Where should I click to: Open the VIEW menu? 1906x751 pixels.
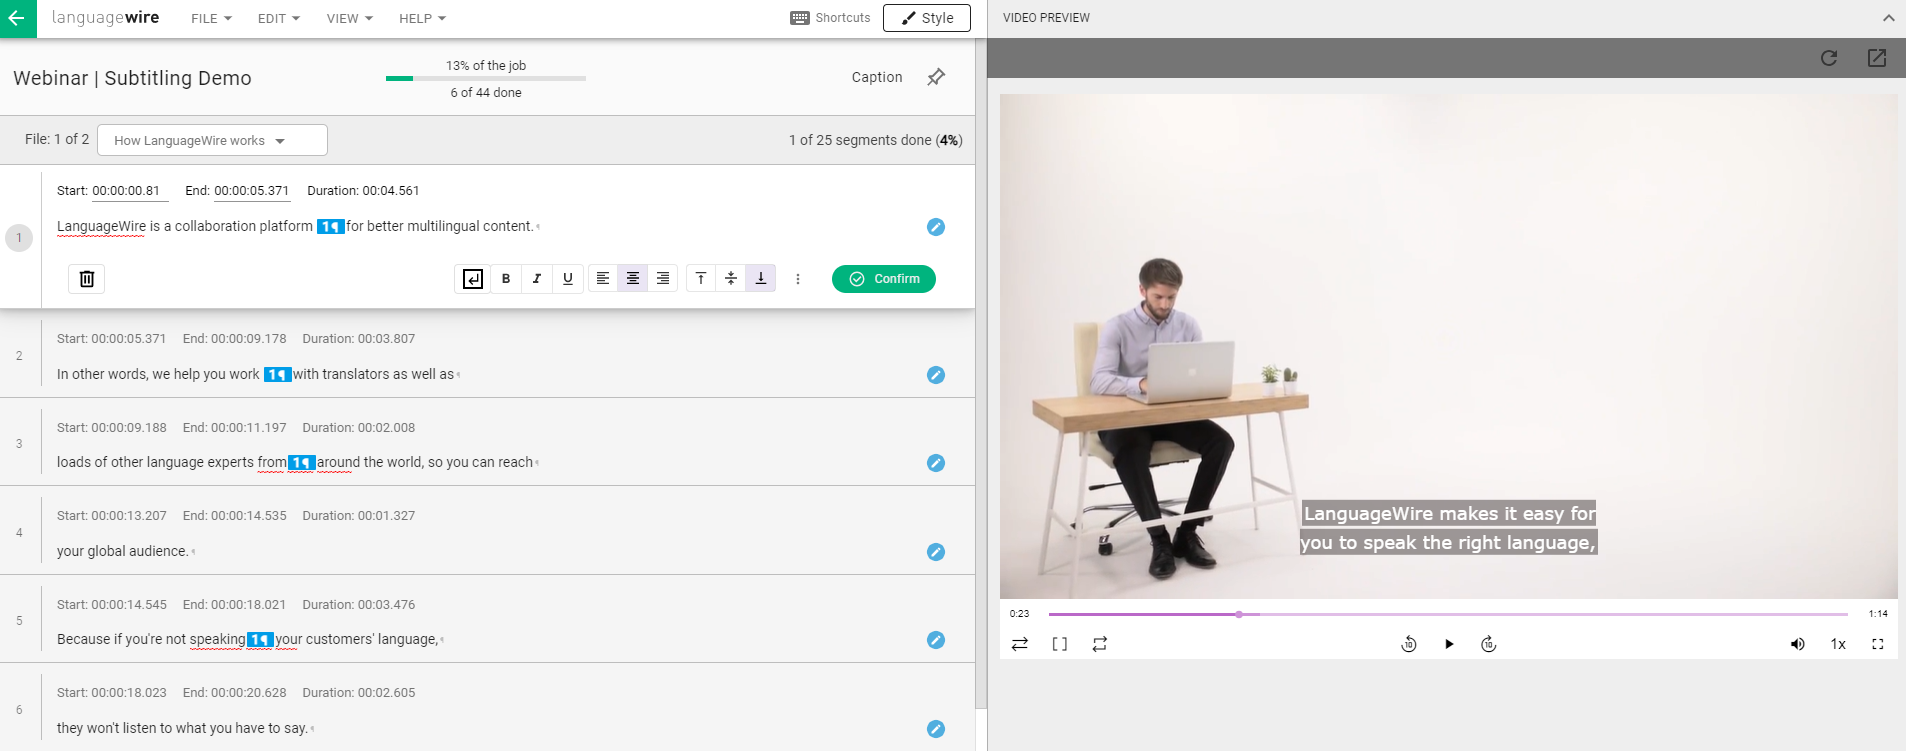pyautogui.click(x=349, y=18)
